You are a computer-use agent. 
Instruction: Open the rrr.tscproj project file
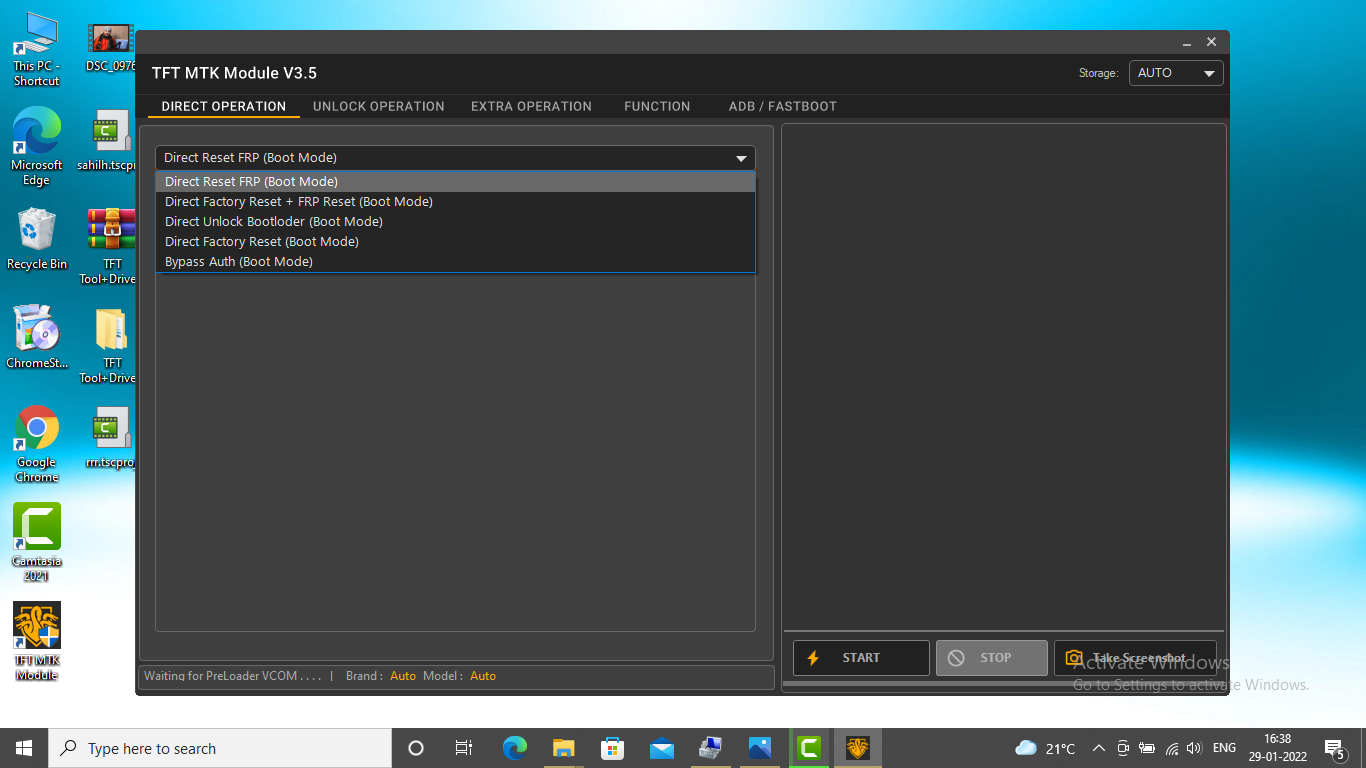110,438
